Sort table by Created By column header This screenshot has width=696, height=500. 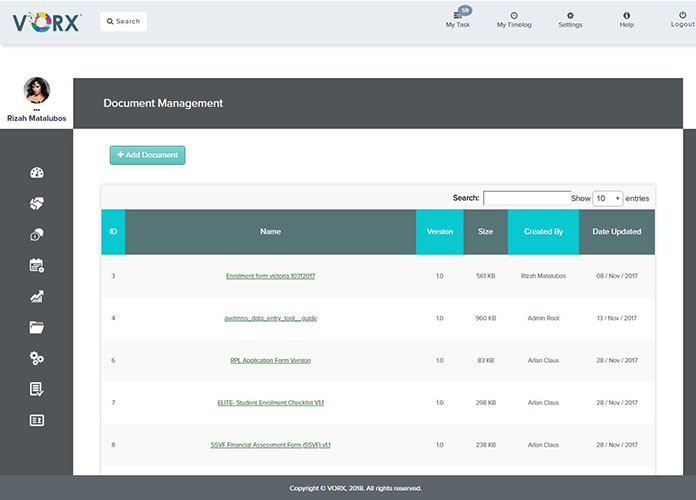(543, 231)
